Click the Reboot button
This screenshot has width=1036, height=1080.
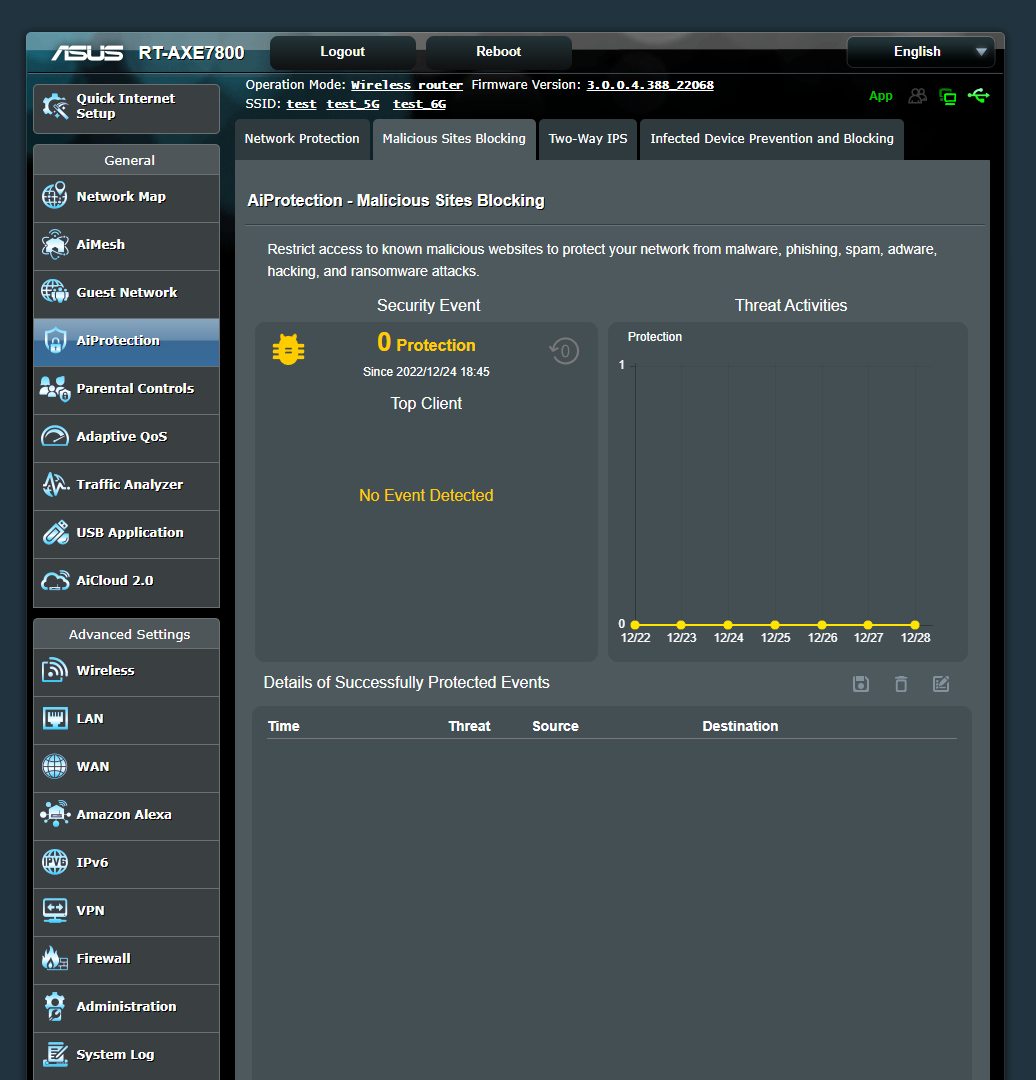pyautogui.click(x=499, y=52)
